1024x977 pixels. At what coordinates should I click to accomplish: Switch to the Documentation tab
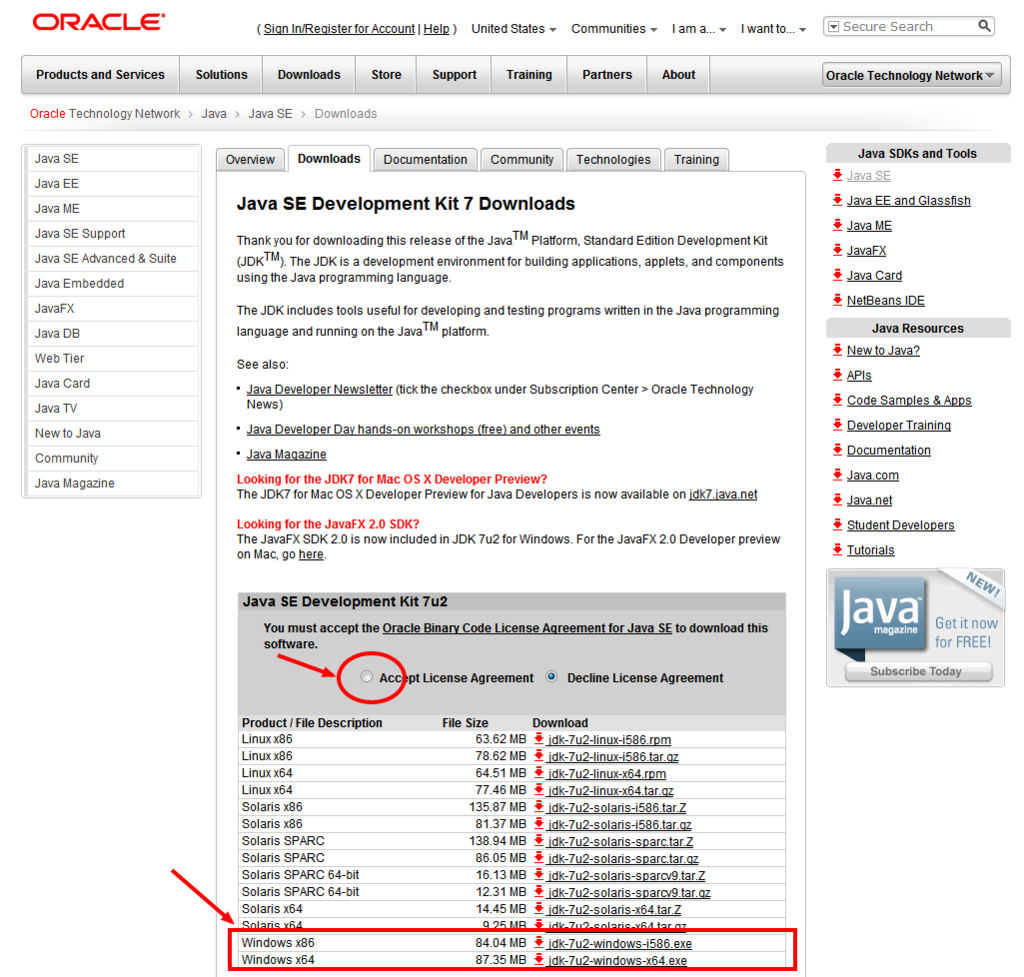(425, 159)
